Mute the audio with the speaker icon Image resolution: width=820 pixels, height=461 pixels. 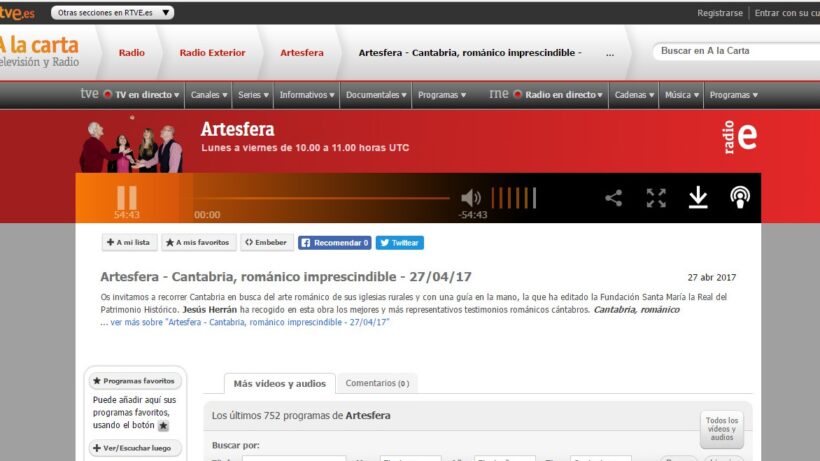pos(471,198)
